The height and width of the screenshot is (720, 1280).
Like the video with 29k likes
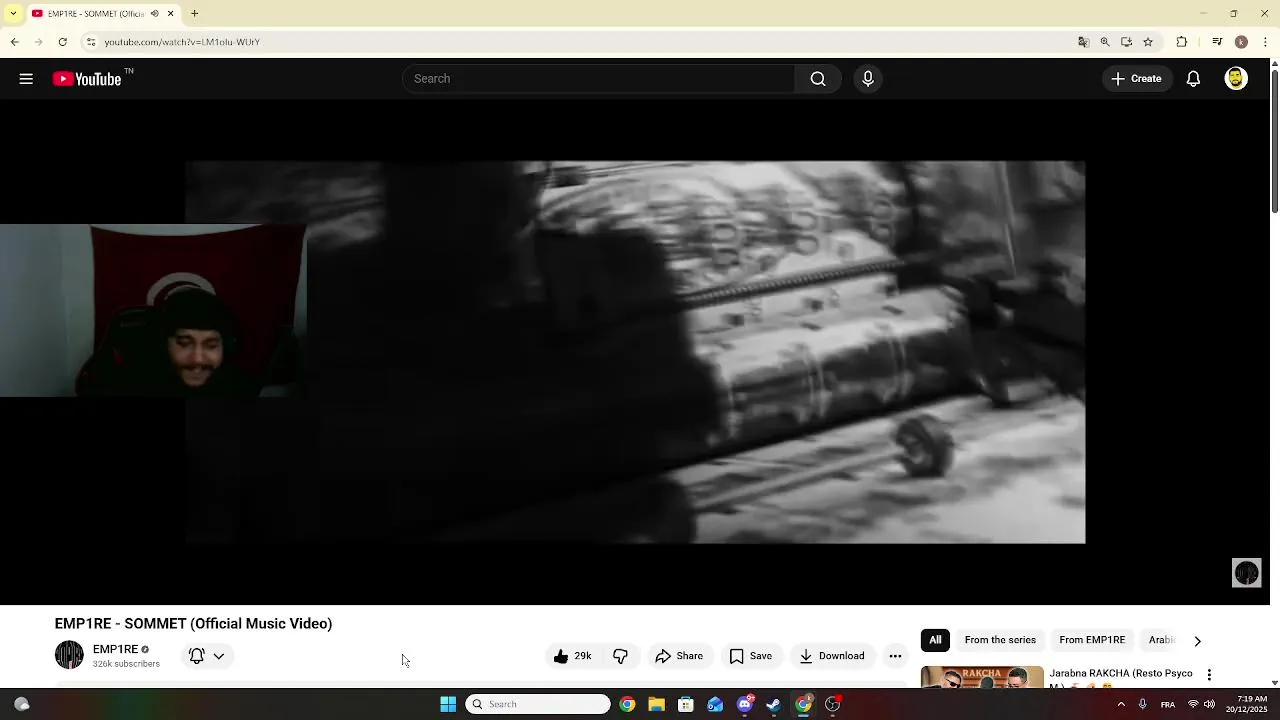tap(573, 656)
